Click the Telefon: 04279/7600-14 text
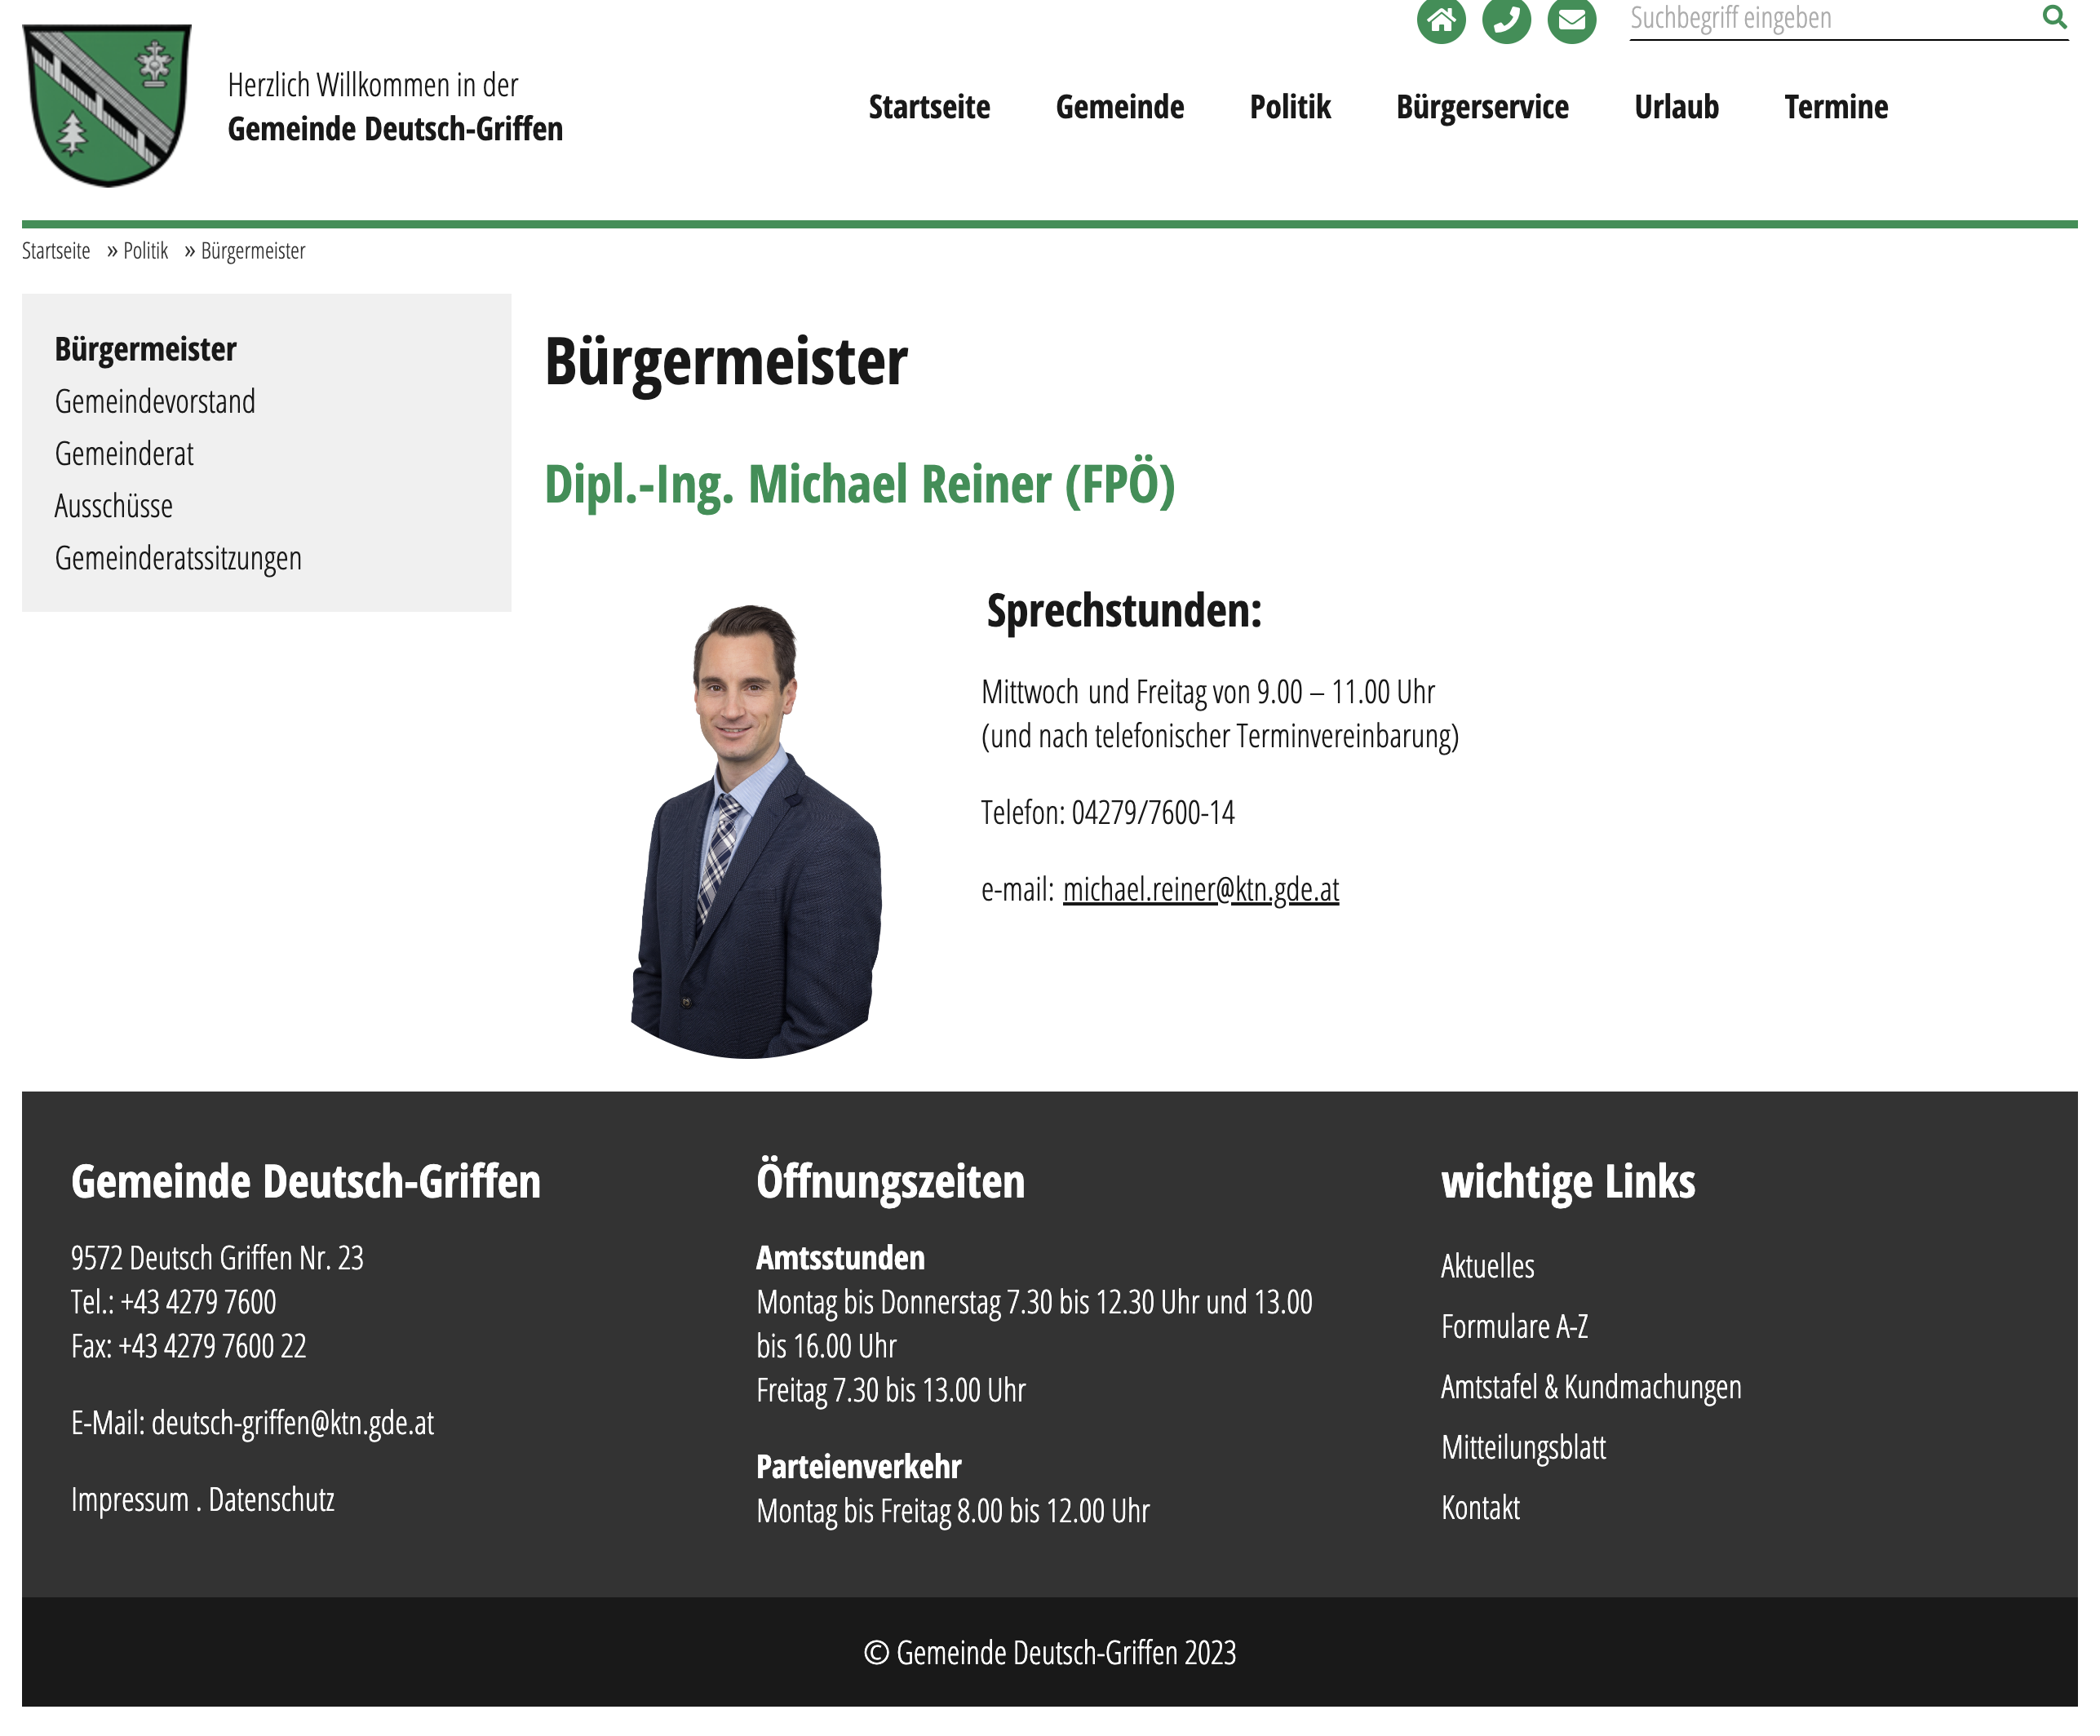Viewport: 2100px width, 1736px height. (x=1108, y=813)
